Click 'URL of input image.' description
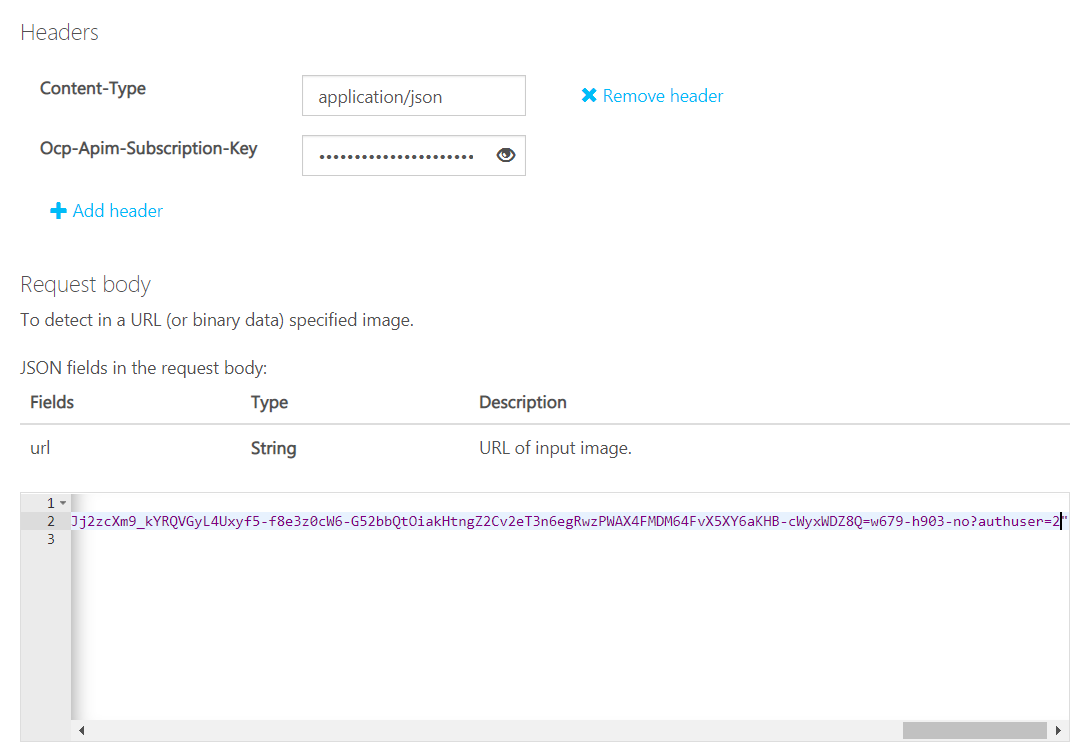The image size is (1085, 756). 555,448
